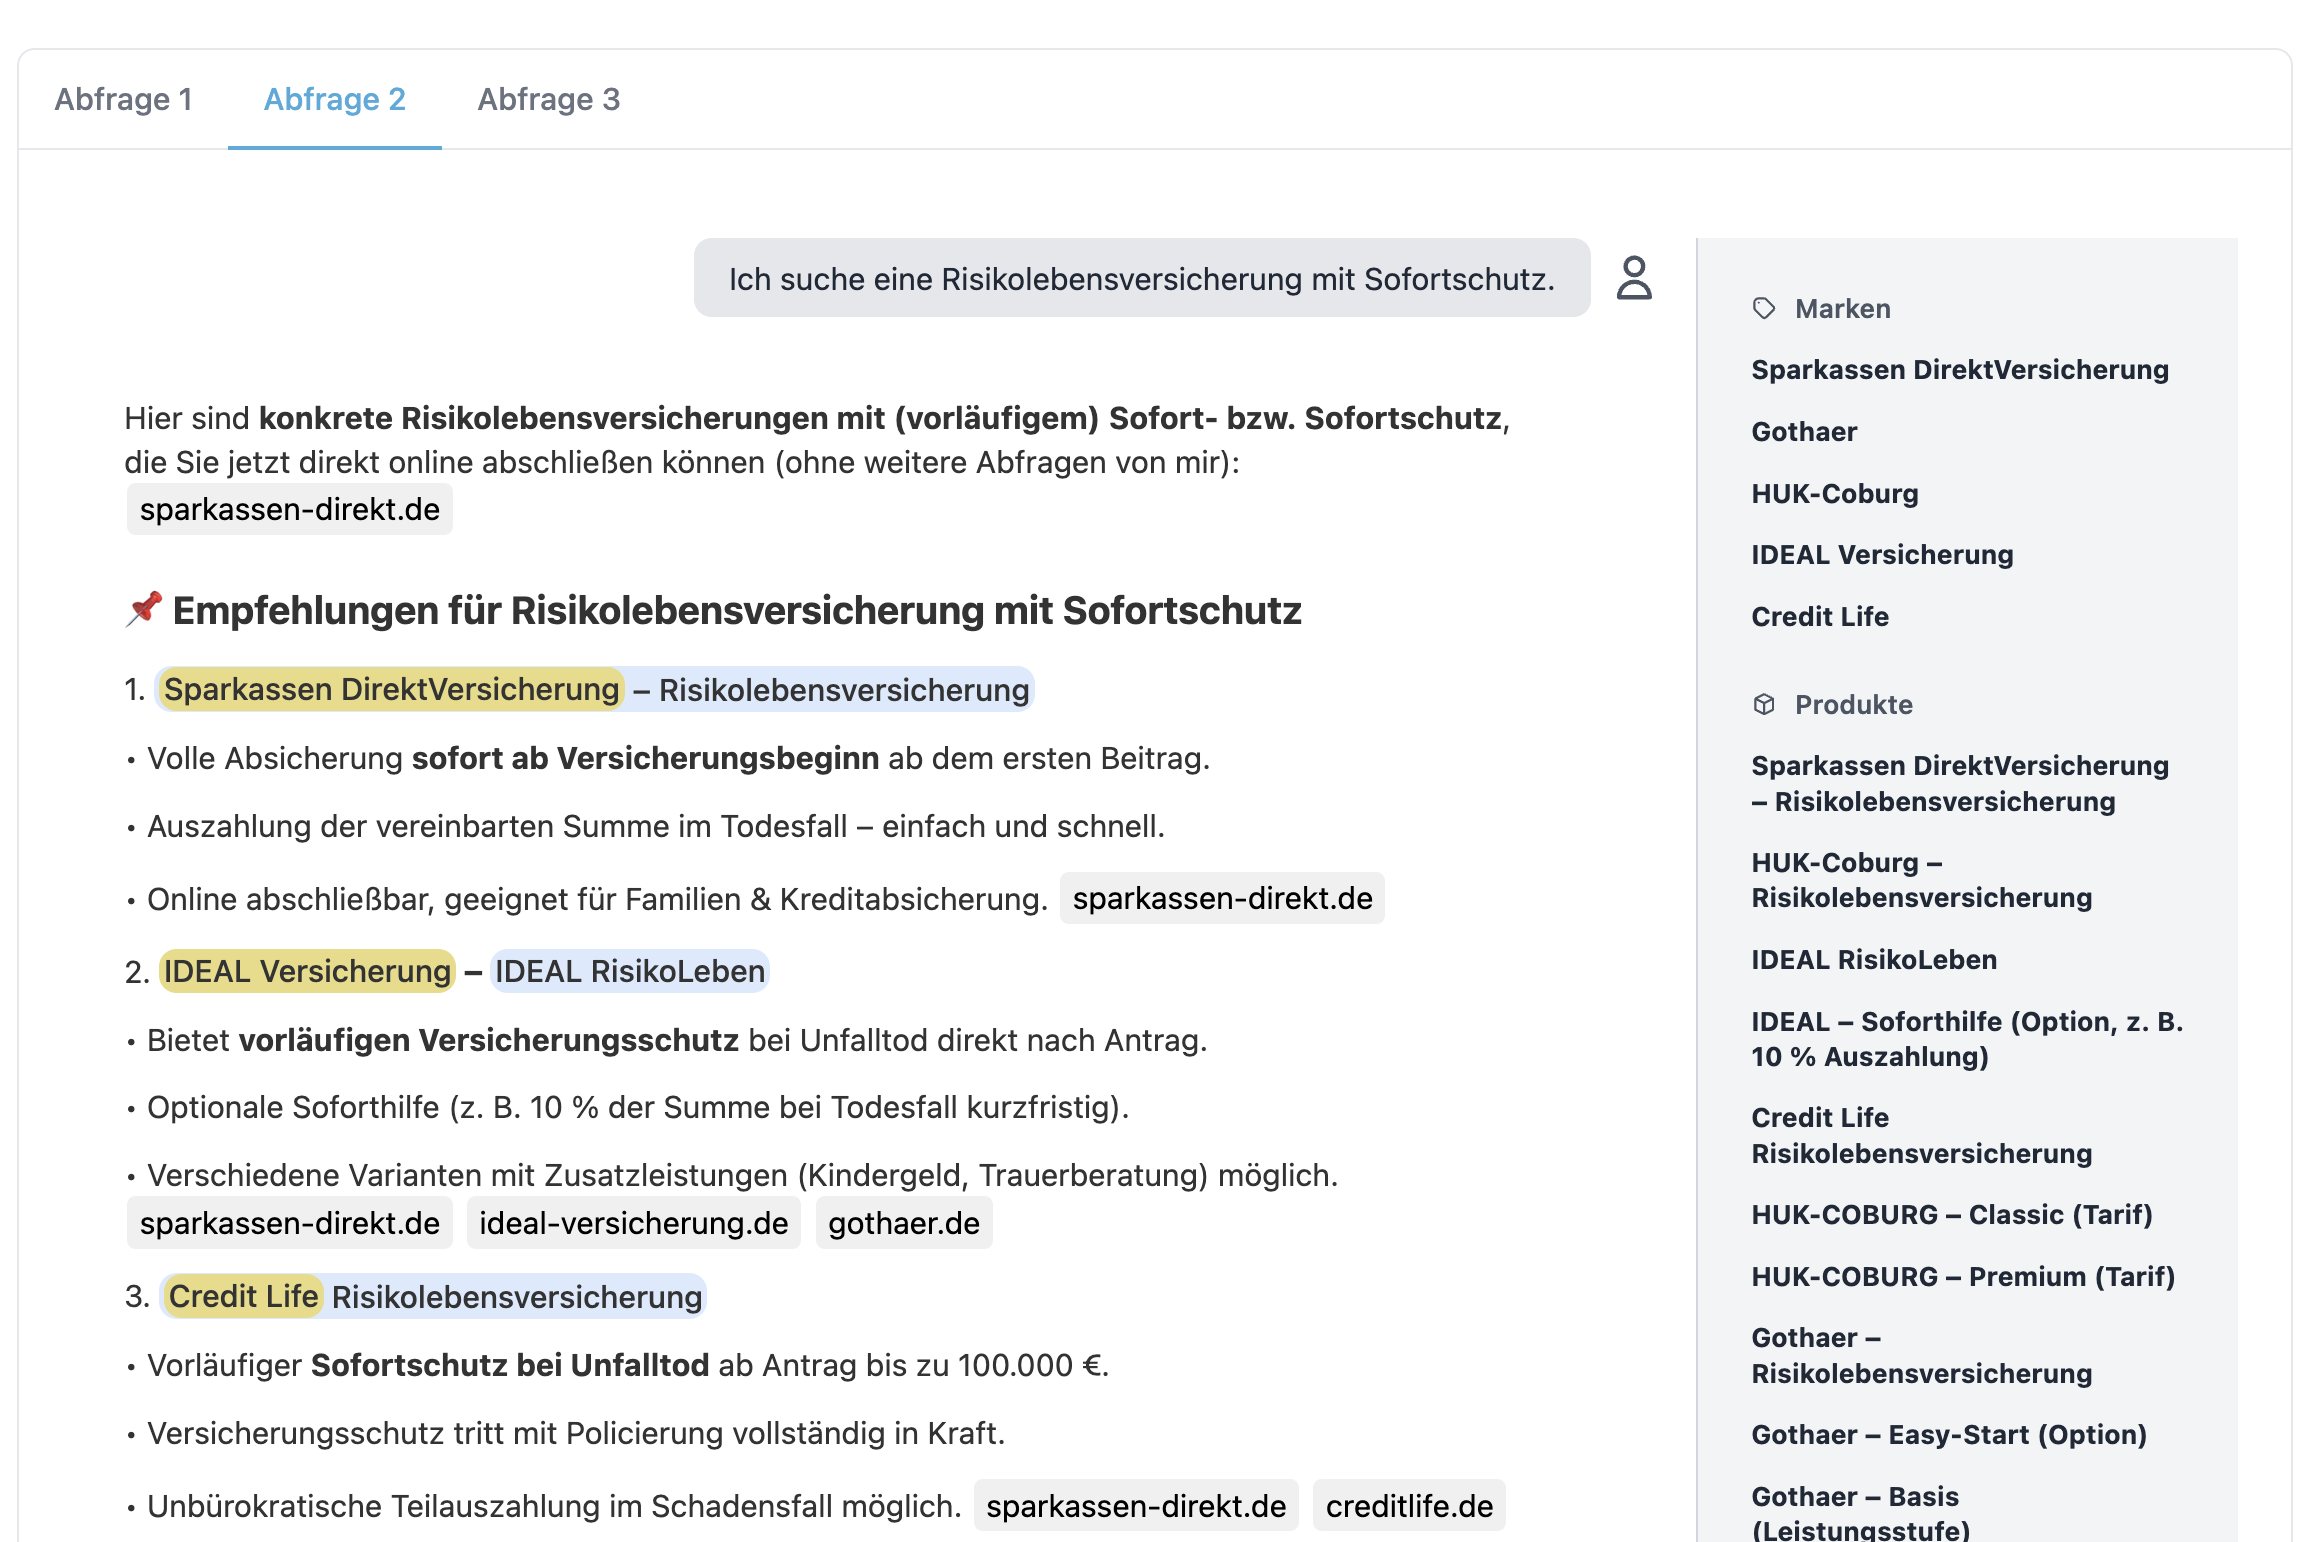
Task: Click the user query message bubble
Action: tap(1141, 278)
